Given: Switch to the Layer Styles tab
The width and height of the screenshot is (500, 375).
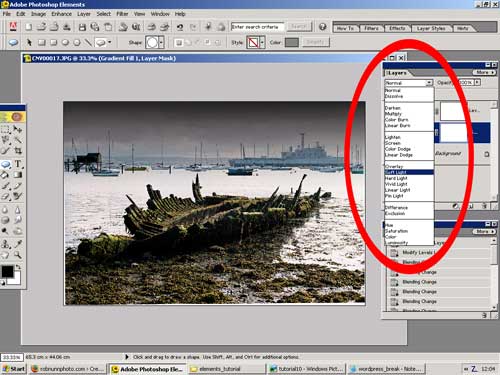Looking at the screenshot, I should pyautogui.click(x=431, y=28).
